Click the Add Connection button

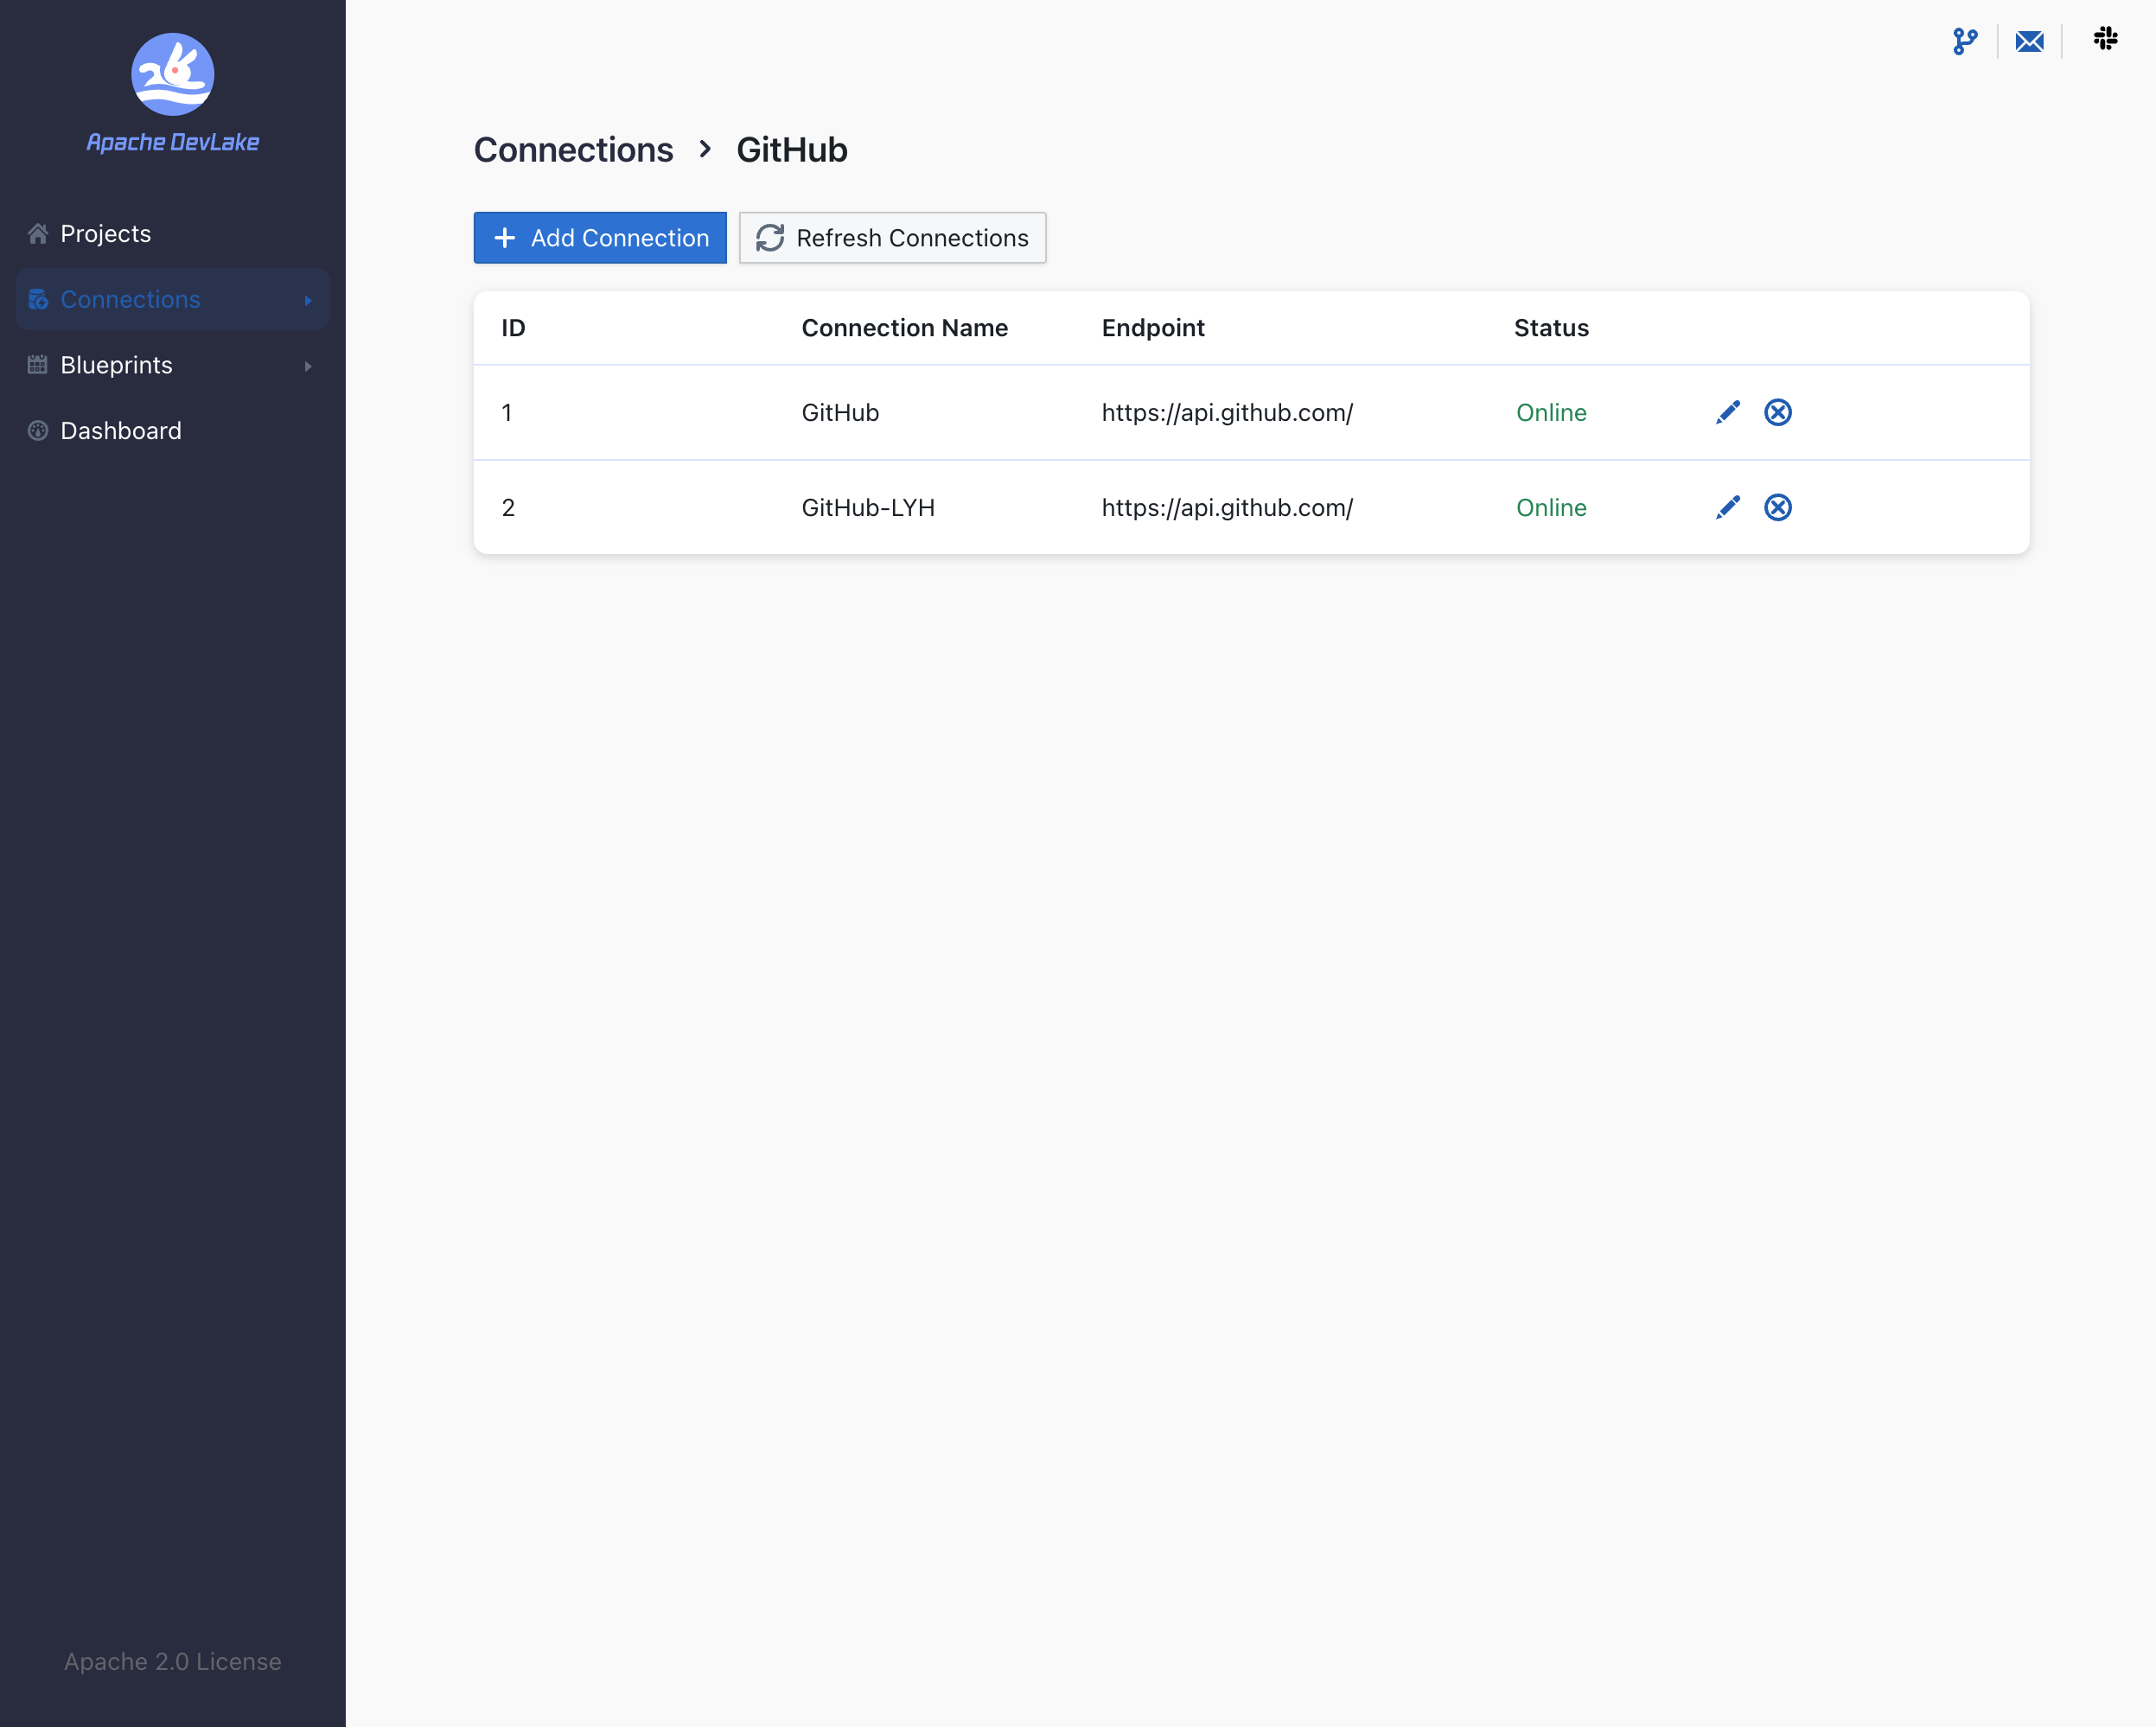(600, 238)
